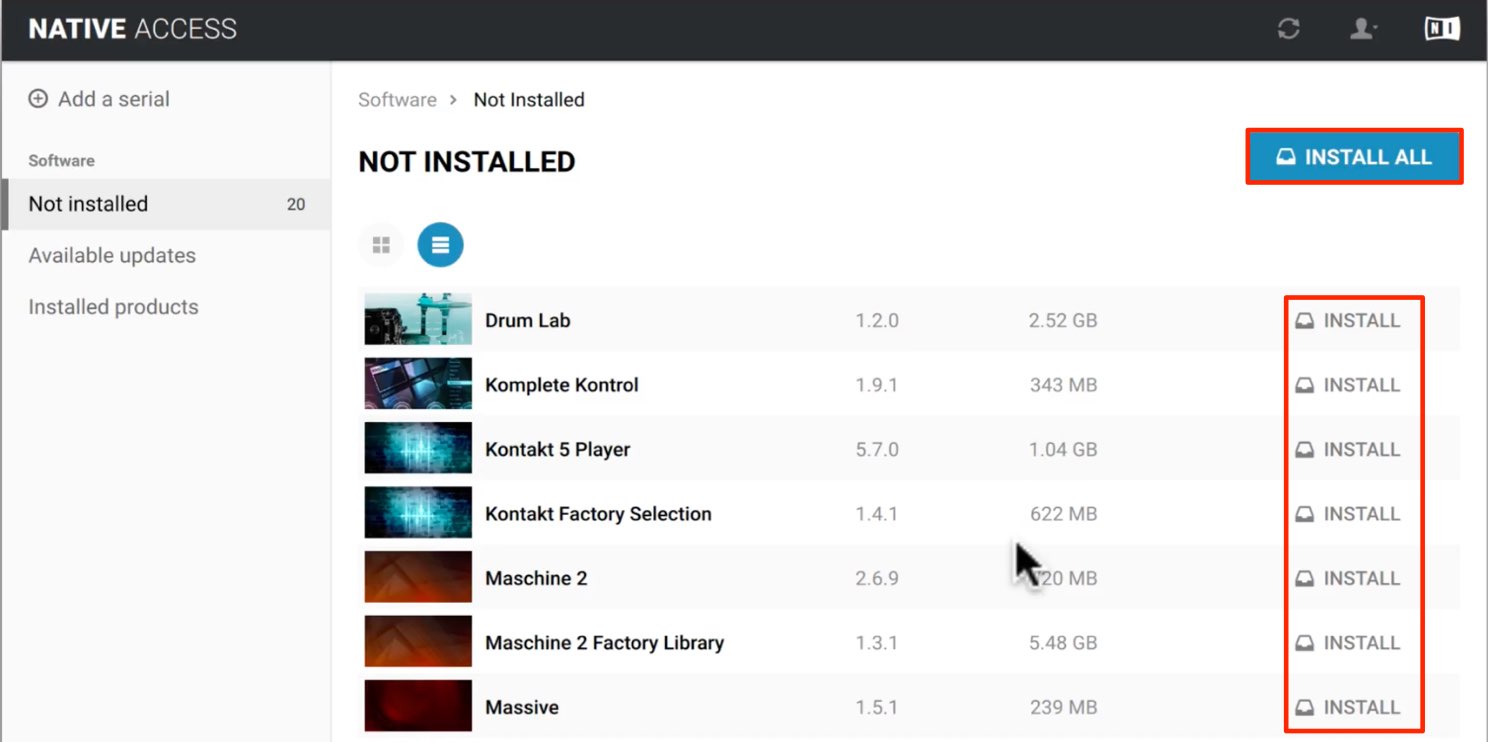
Task: Click version 5.7.0 value
Action: click(x=877, y=450)
